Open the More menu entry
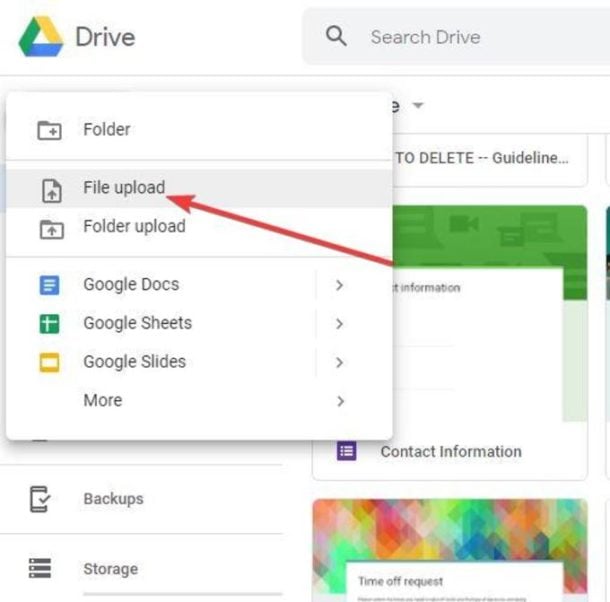The width and height of the screenshot is (610, 602). (103, 400)
